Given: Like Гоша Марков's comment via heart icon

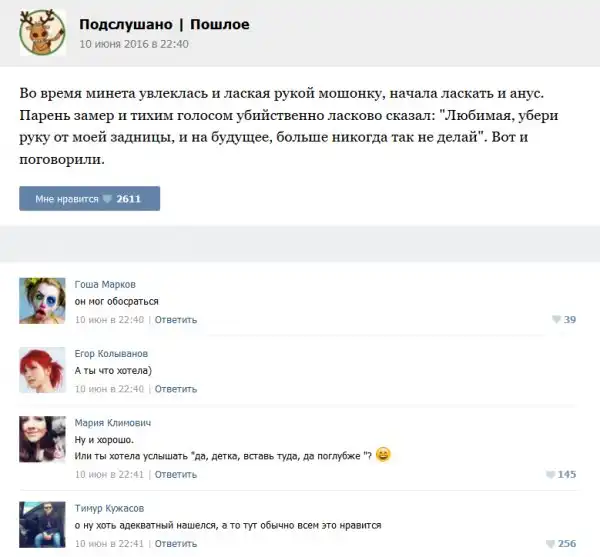Looking at the screenshot, I should (x=556, y=319).
